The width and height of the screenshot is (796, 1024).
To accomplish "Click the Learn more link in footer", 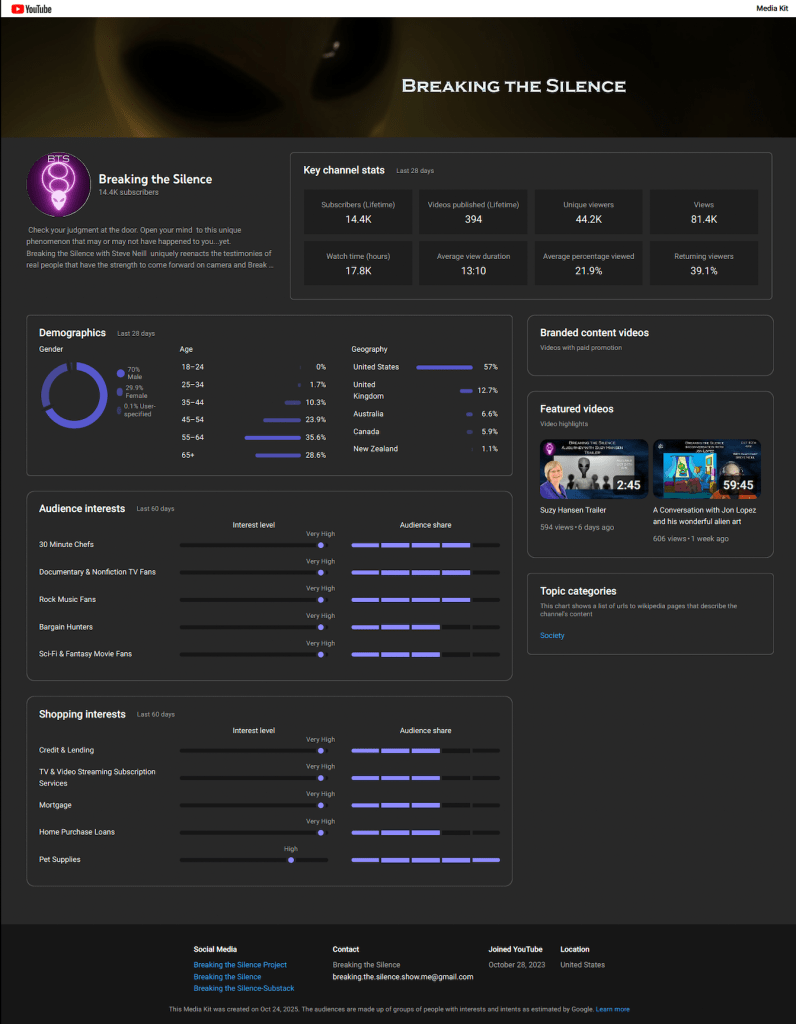I will (613, 1009).
